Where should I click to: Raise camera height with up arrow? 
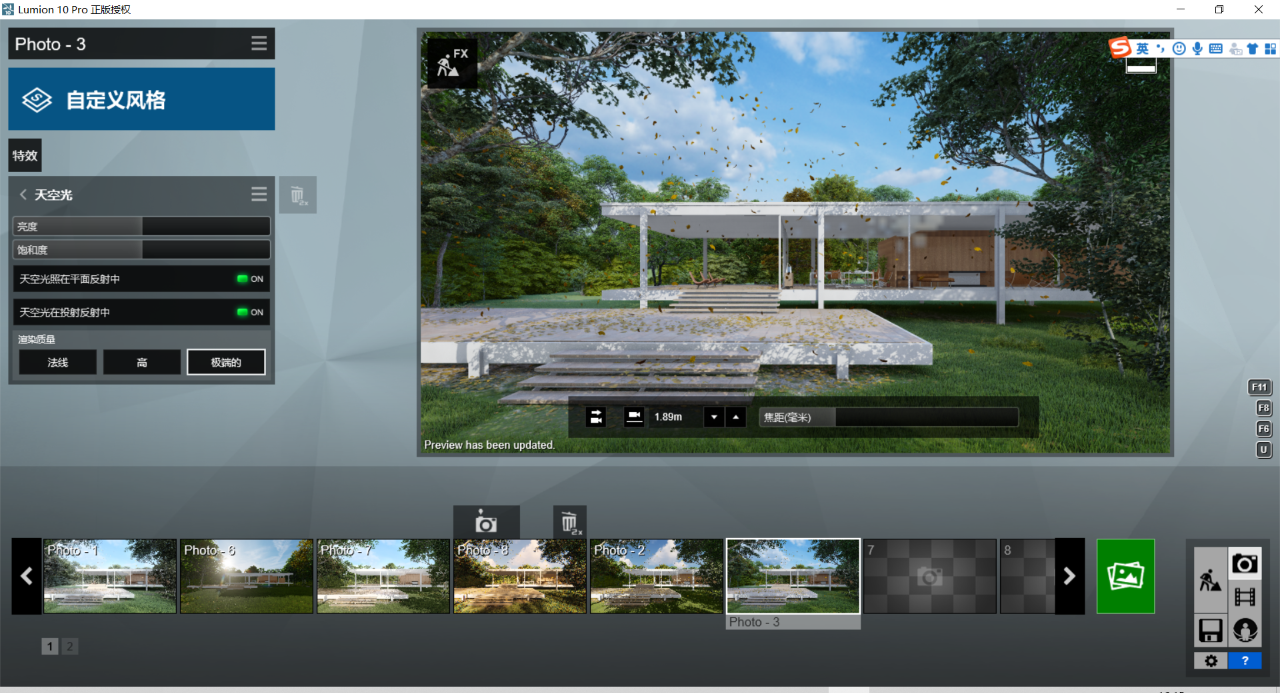pyautogui.click(x=736, y=417)
